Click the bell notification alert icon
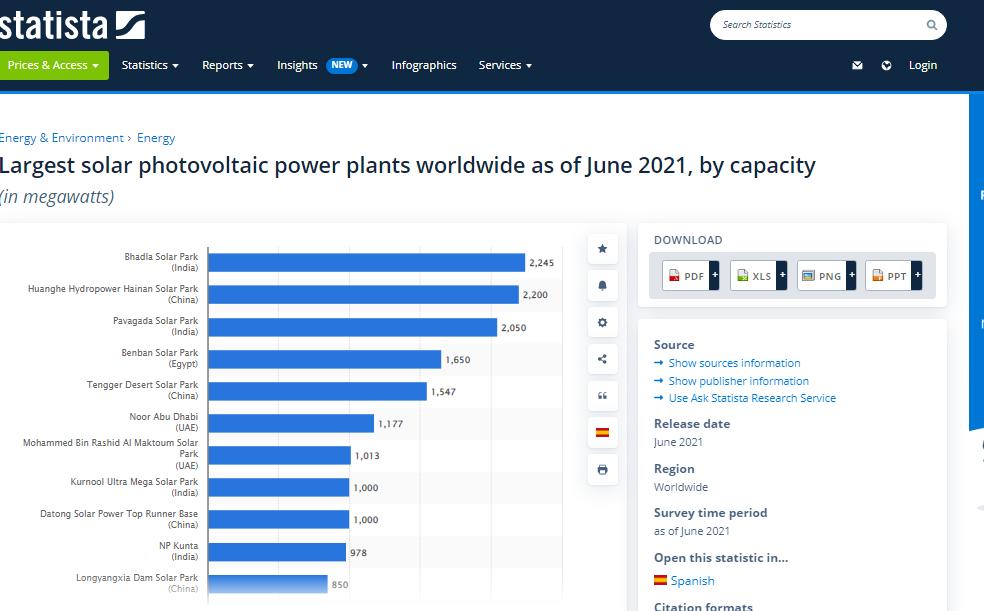Image resolution: width=984 pixels, height=611 pixels. (602, 286)
